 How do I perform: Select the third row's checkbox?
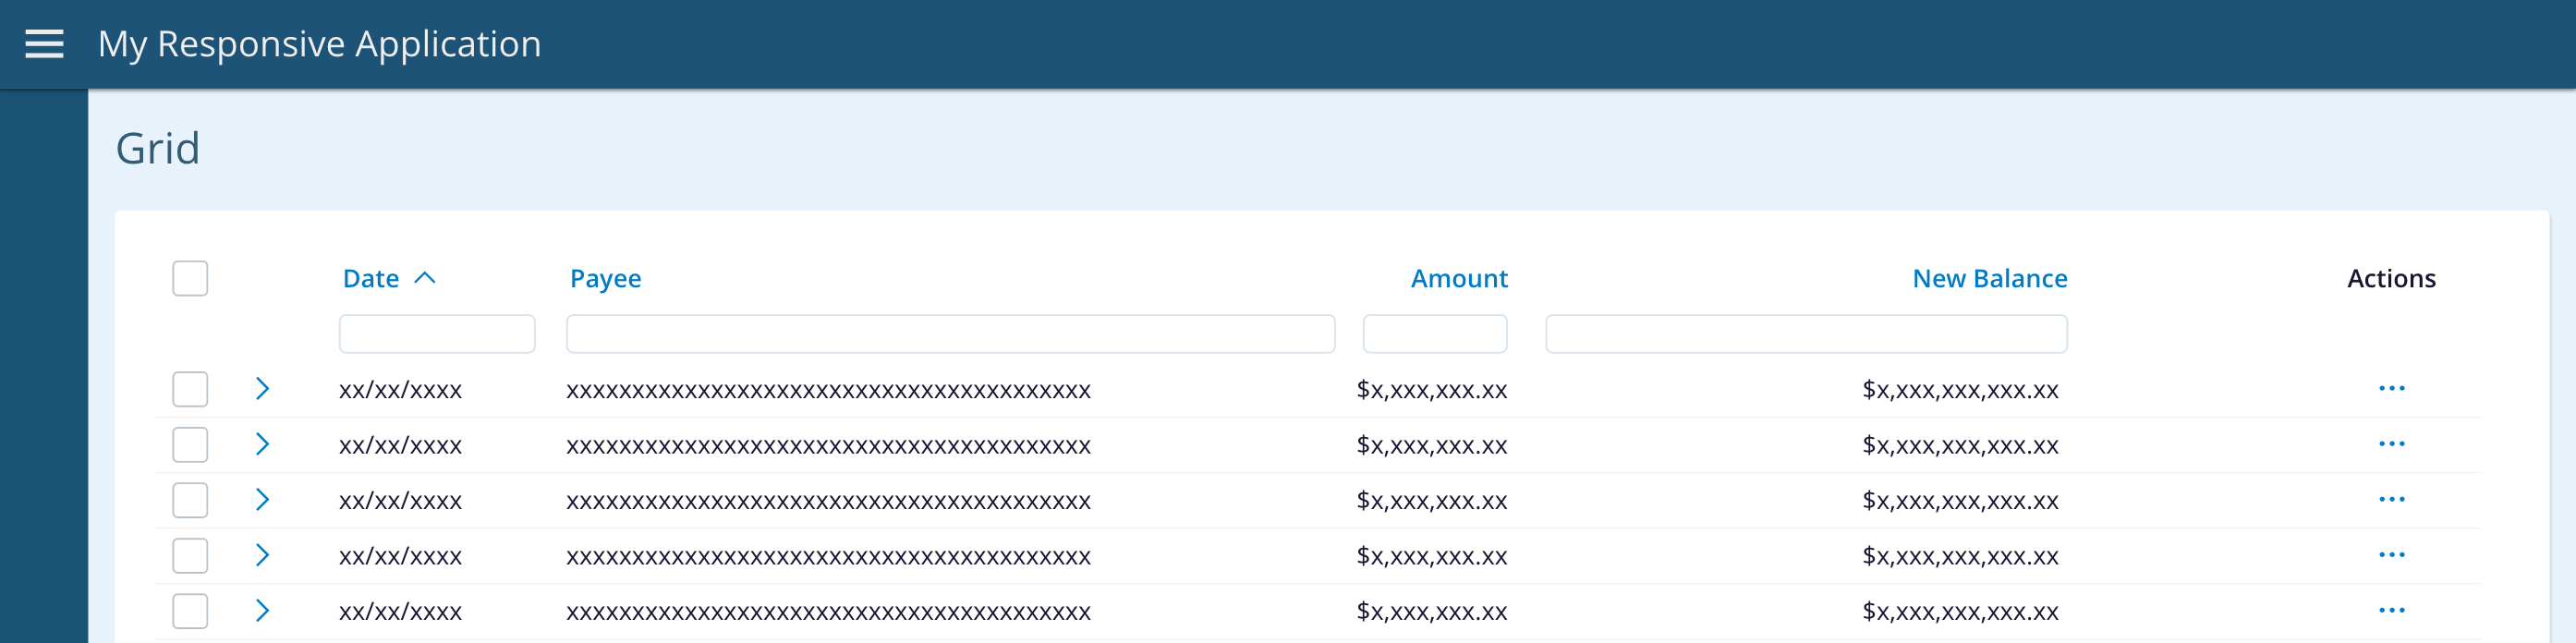pos(190,500)
